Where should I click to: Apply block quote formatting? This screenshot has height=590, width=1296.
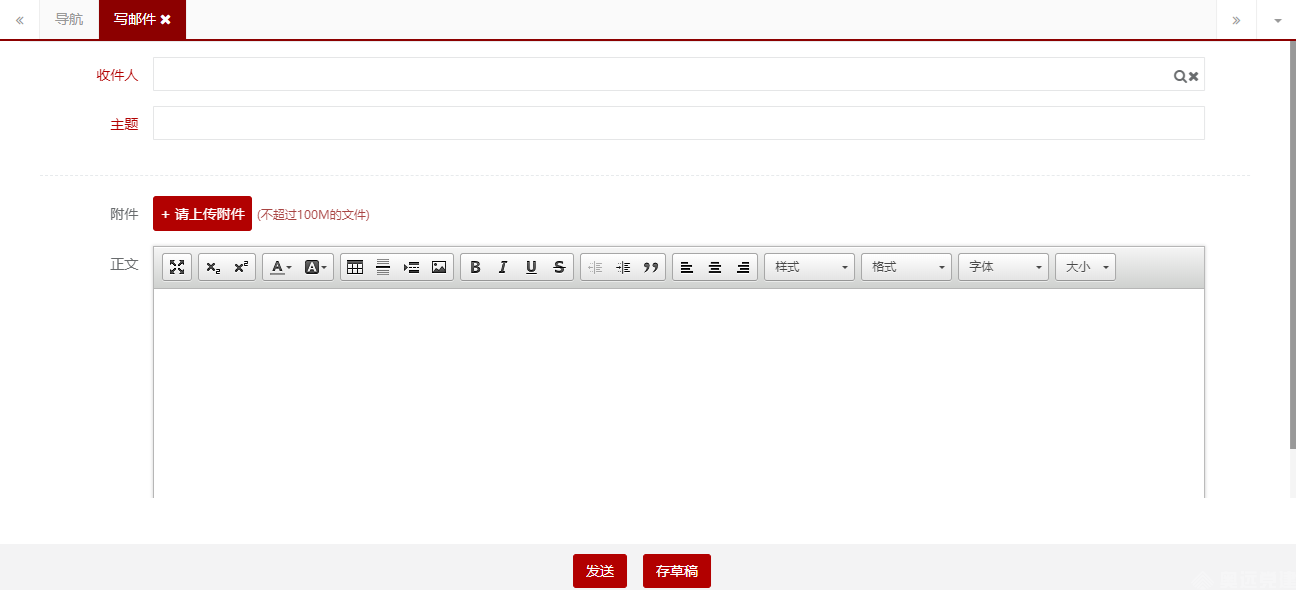tap(651, 267)
